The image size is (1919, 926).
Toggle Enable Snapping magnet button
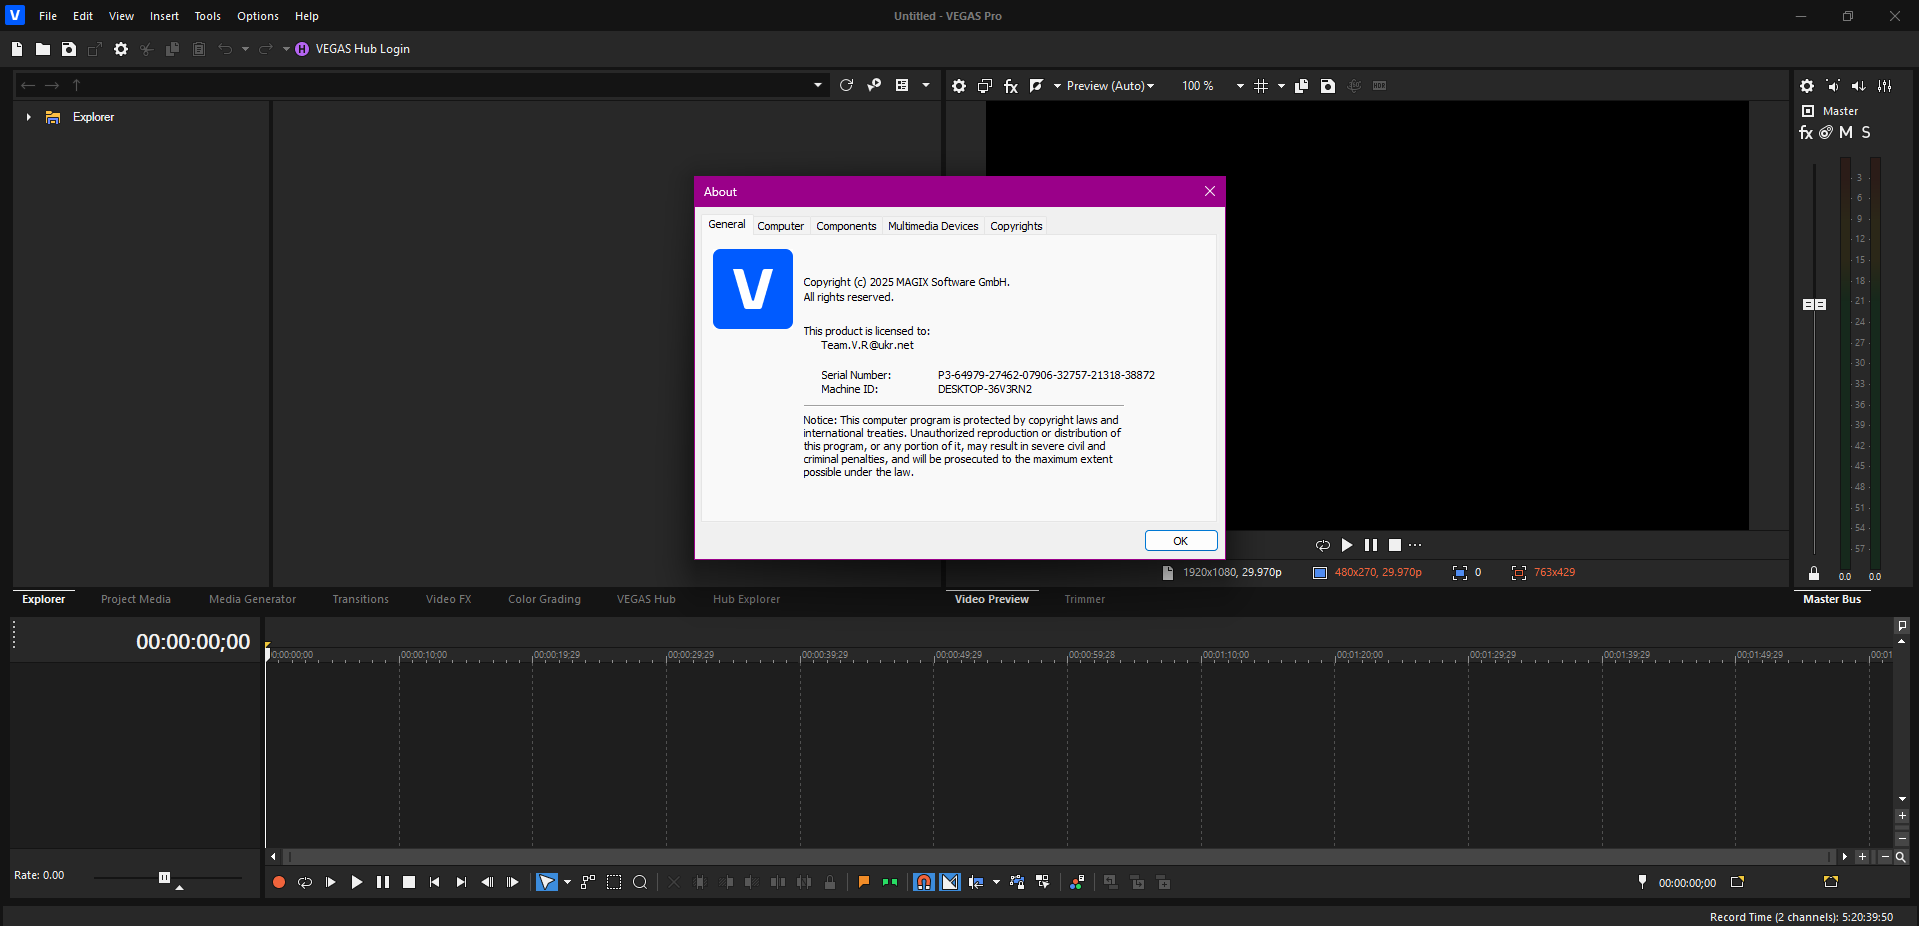[924, 882]
